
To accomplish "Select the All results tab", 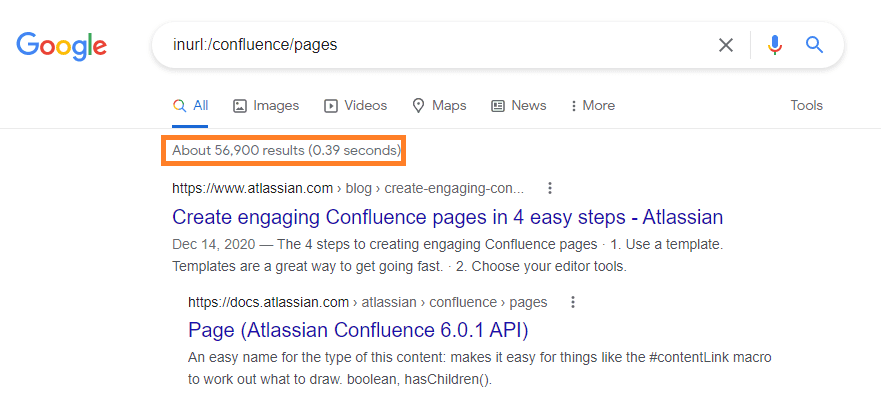I will point(190,105).
